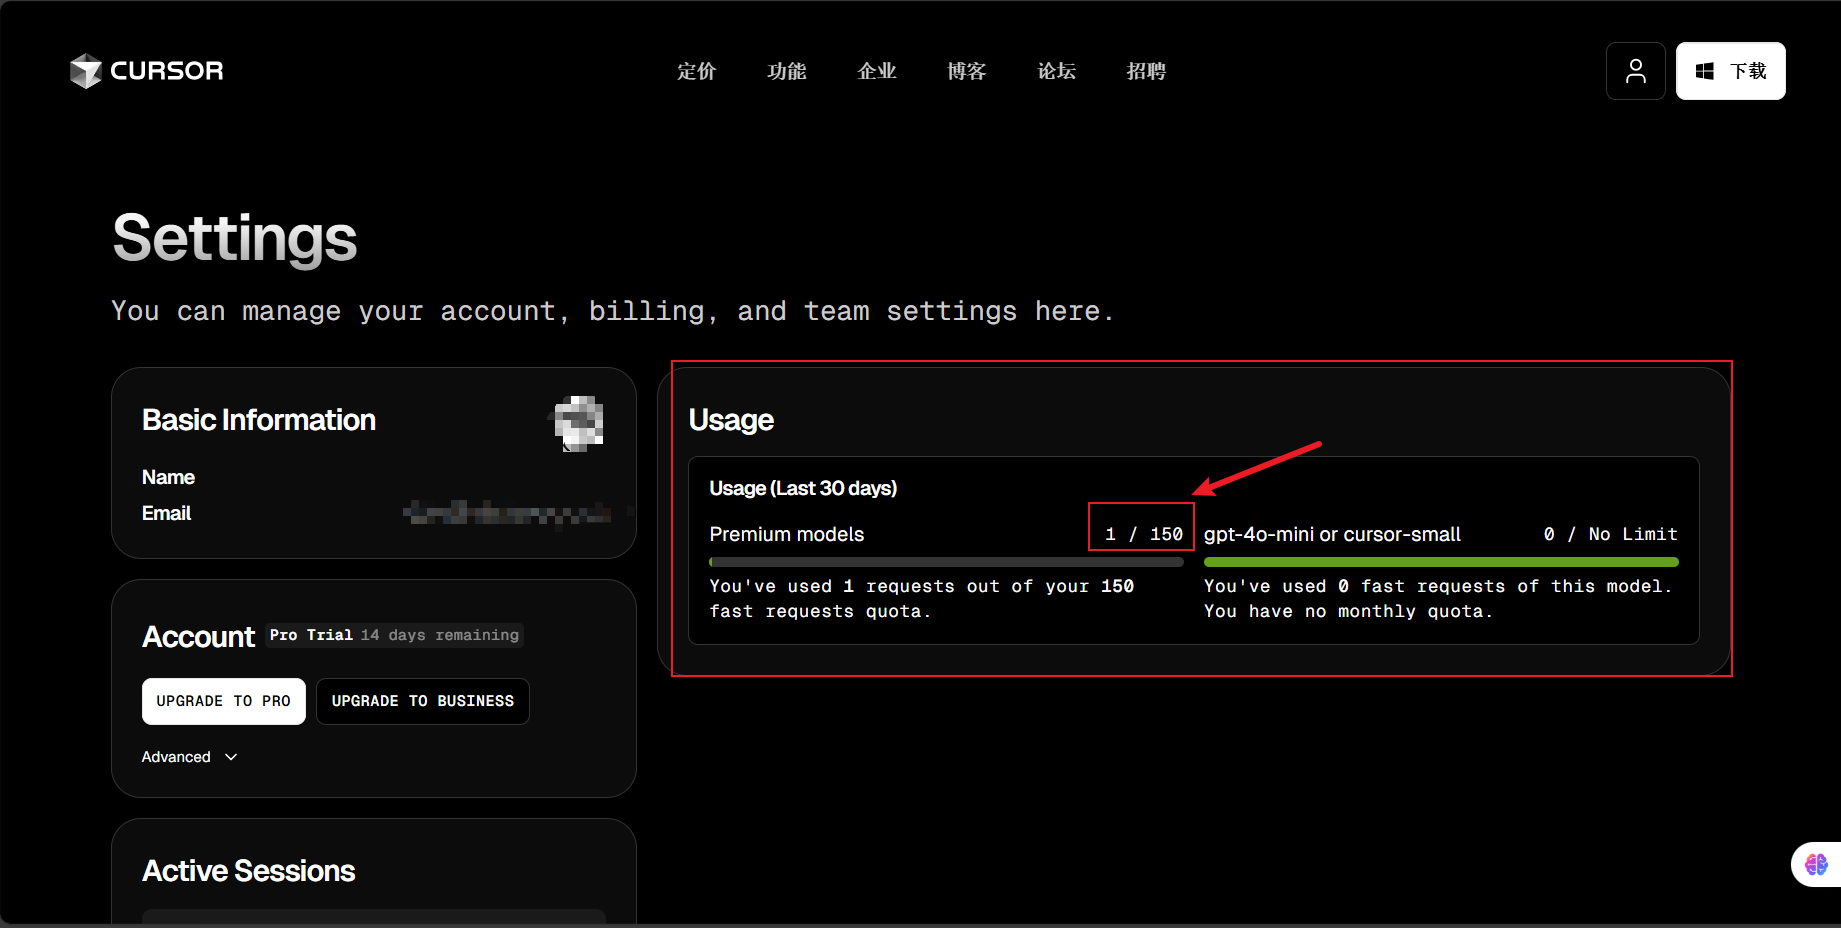Click the CURSOR wordmark text
The width and height of the screenshot is (1841, 928).
tap(167, 71)
